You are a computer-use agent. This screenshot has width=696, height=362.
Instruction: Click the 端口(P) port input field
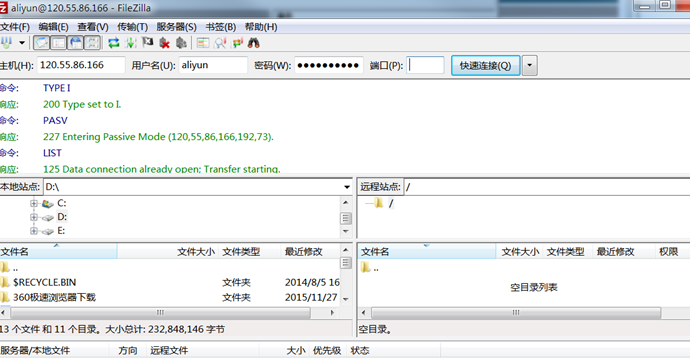point(425,65)
